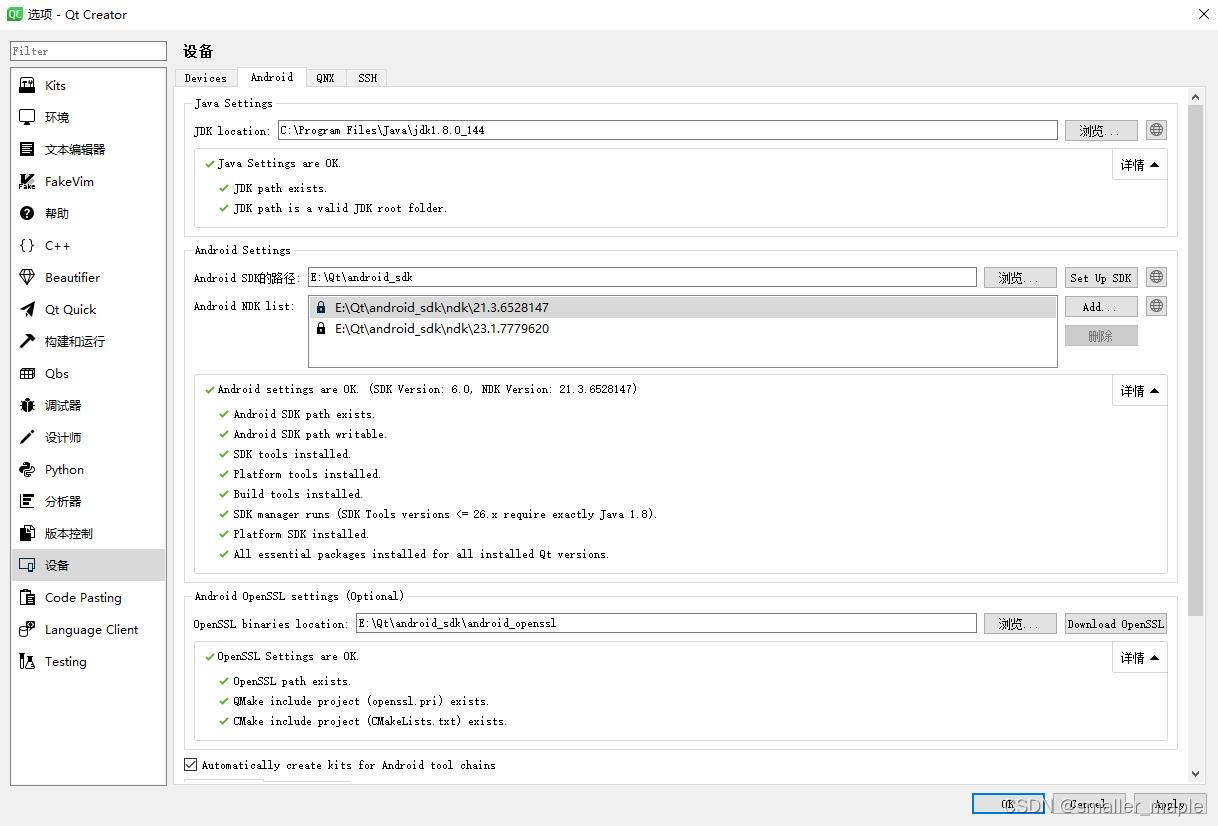
Task: Open the Qt Quick settings category
Action: click(88, 309)
